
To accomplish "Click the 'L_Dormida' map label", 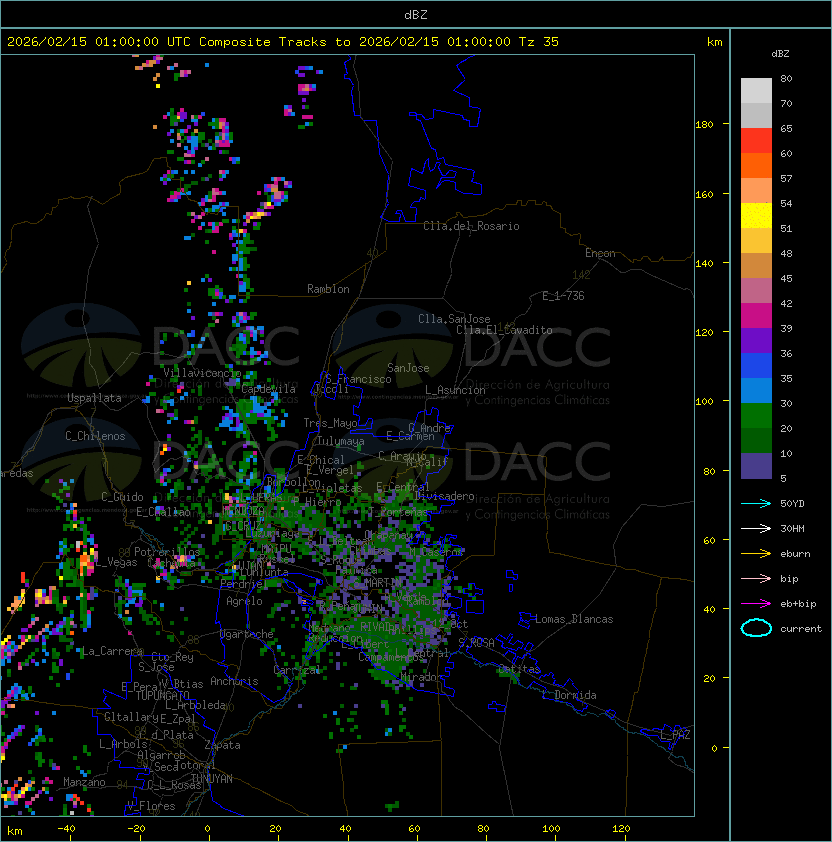I will tap(569, 695).
